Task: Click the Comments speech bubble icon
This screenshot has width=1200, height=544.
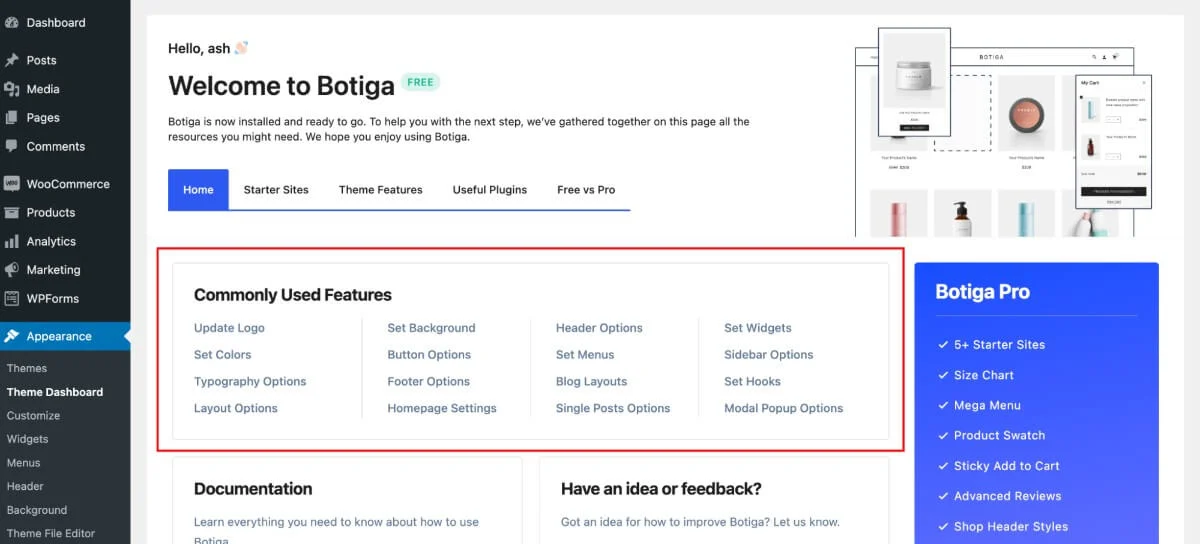Action: point(12,146)
